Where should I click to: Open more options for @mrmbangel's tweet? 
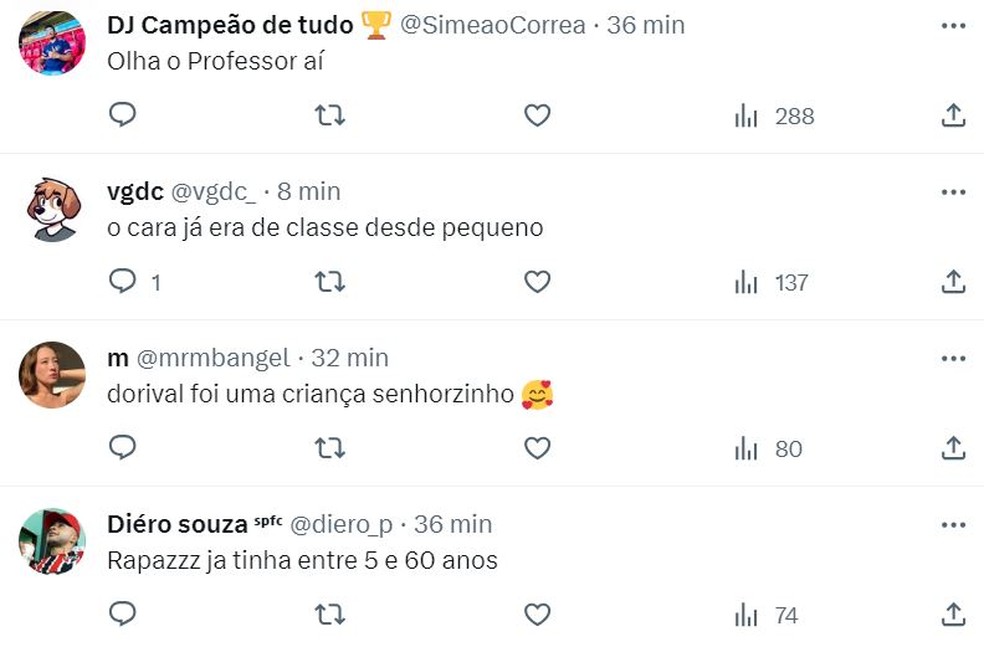[x=953, y=357]
